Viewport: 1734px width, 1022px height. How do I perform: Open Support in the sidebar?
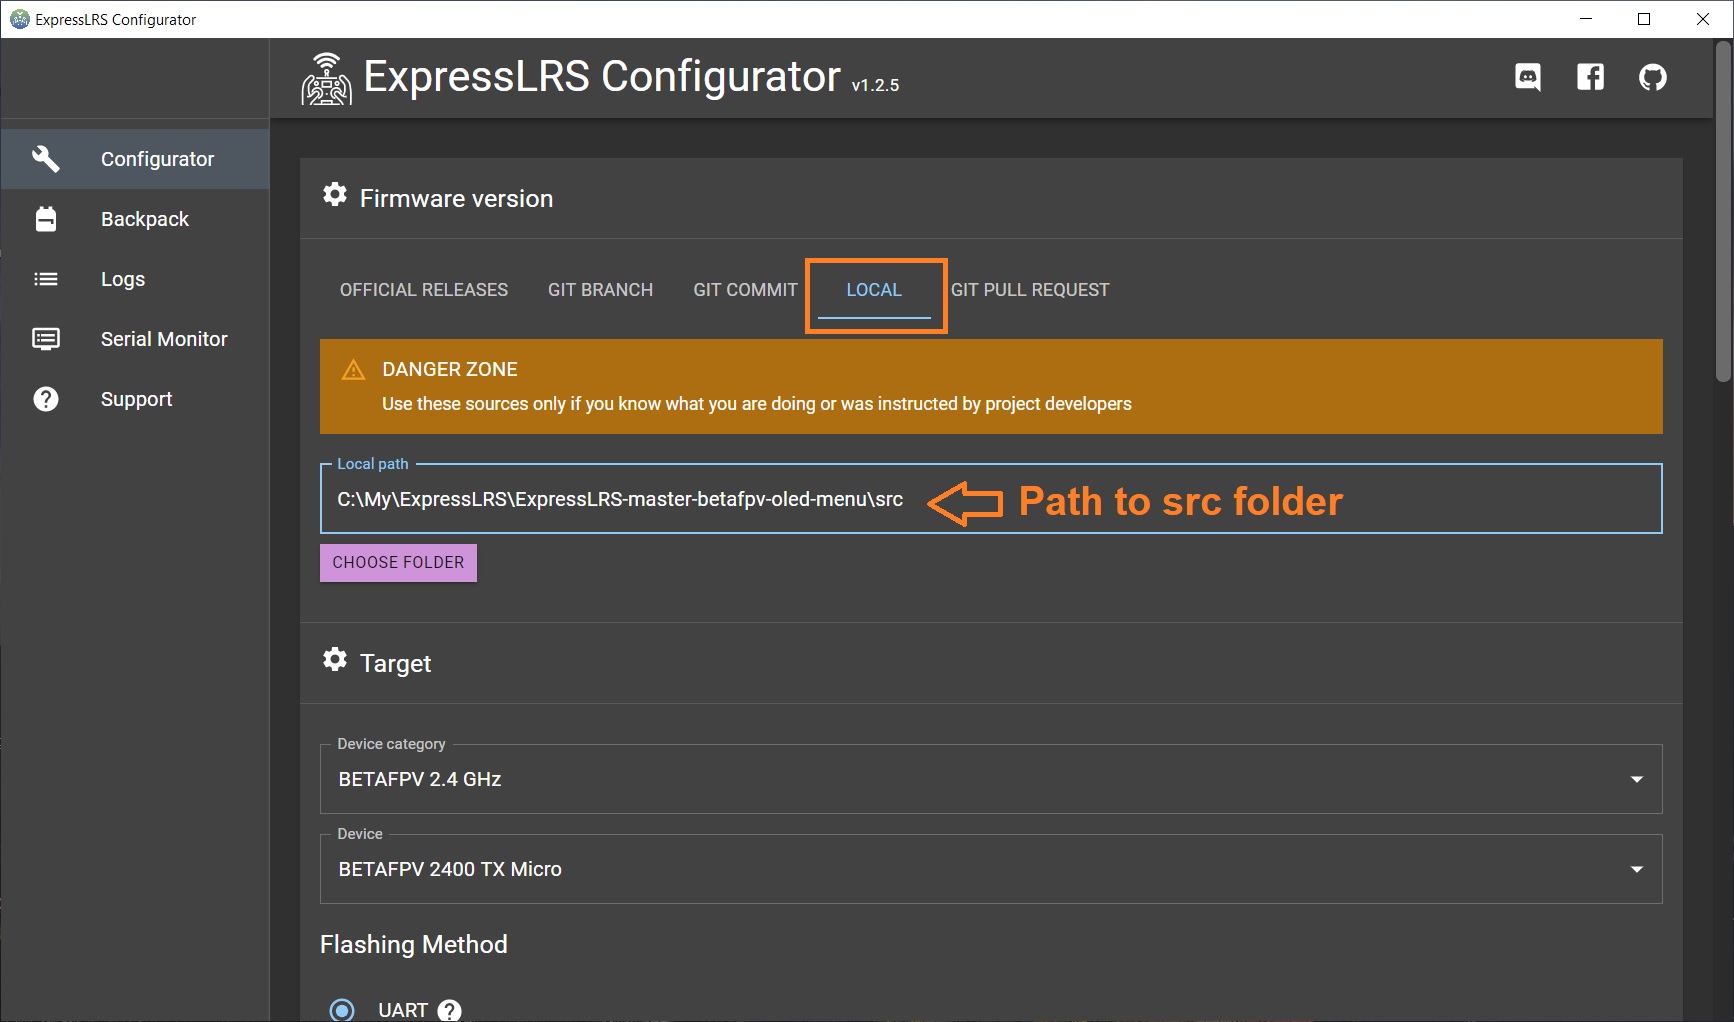(x=135, y=399)
